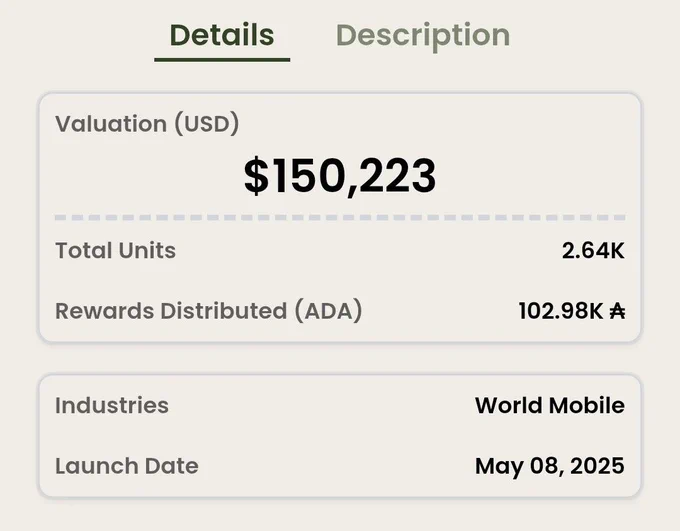Click the Launch Date label

(127, 466)
